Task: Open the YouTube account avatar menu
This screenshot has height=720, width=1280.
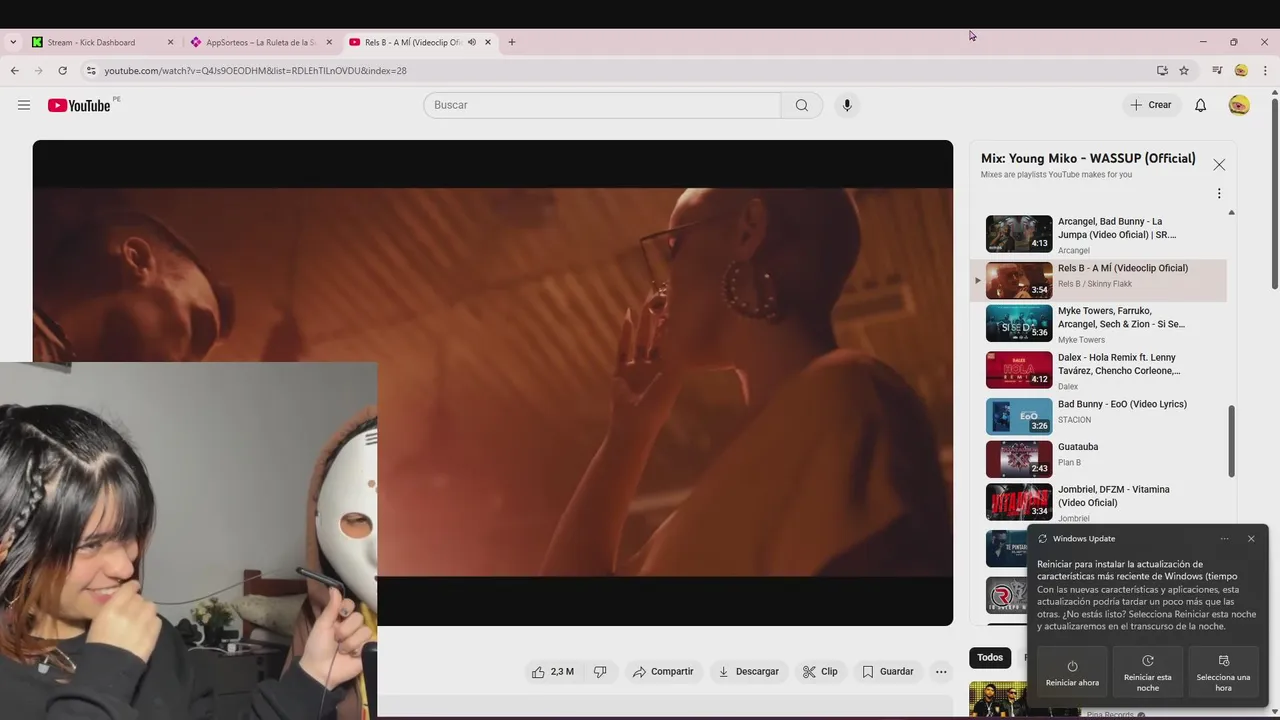Action: pyautogui.click(x=1239, y=105)
